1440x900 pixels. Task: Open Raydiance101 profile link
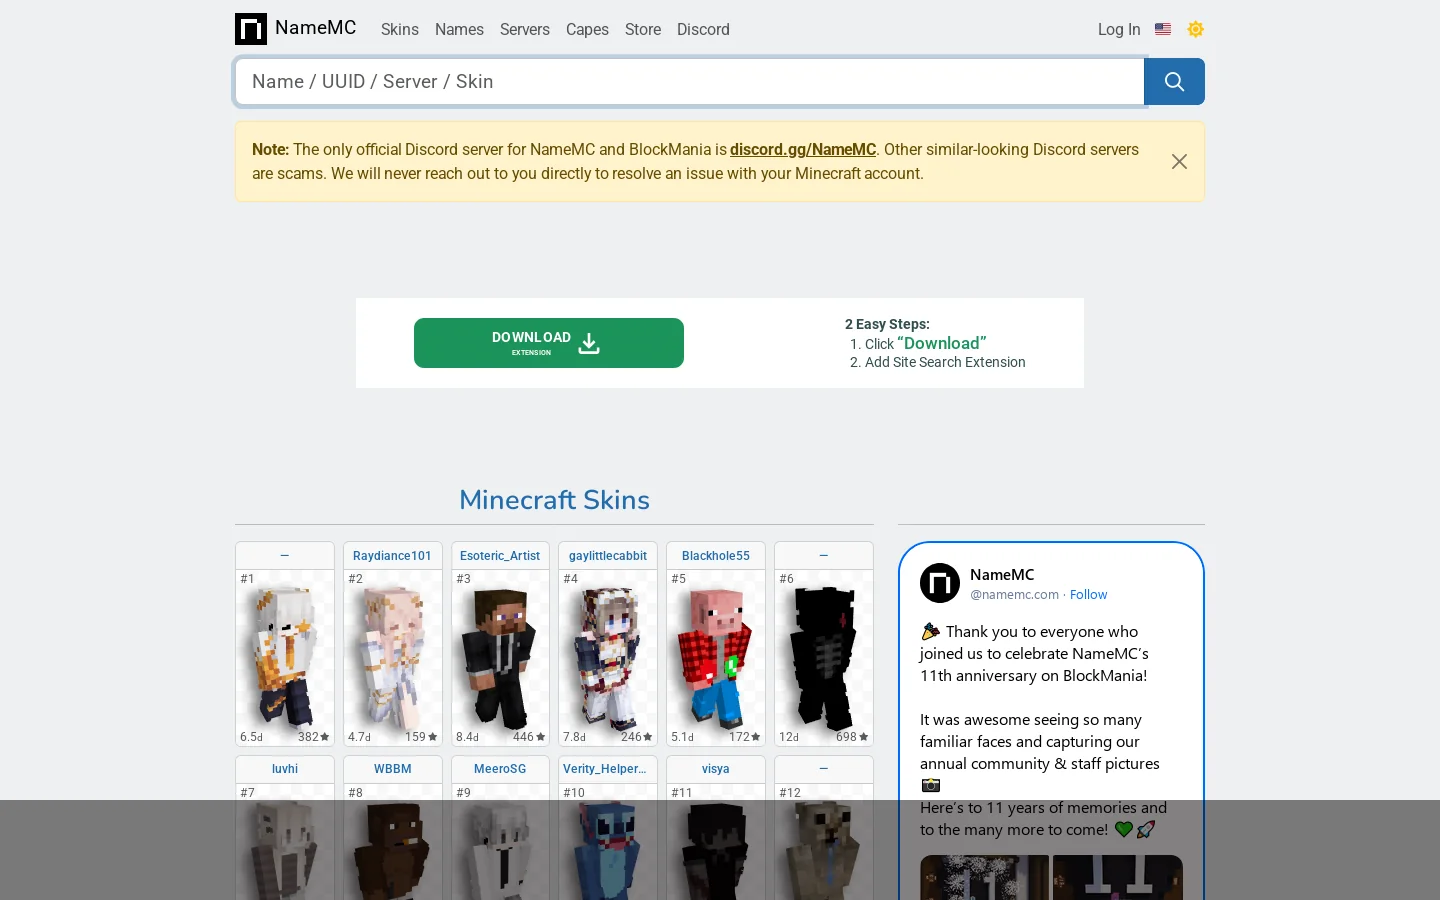pos(392,556)
